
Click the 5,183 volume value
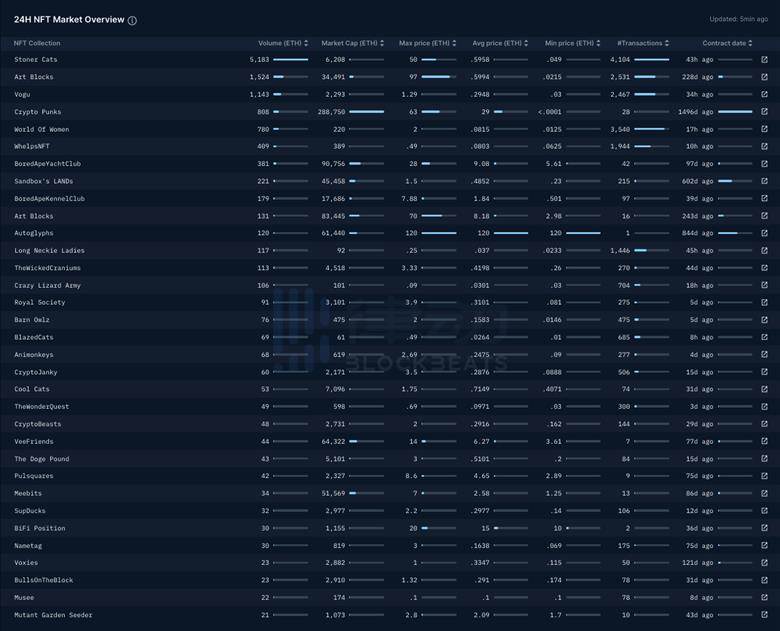(259, 60)
